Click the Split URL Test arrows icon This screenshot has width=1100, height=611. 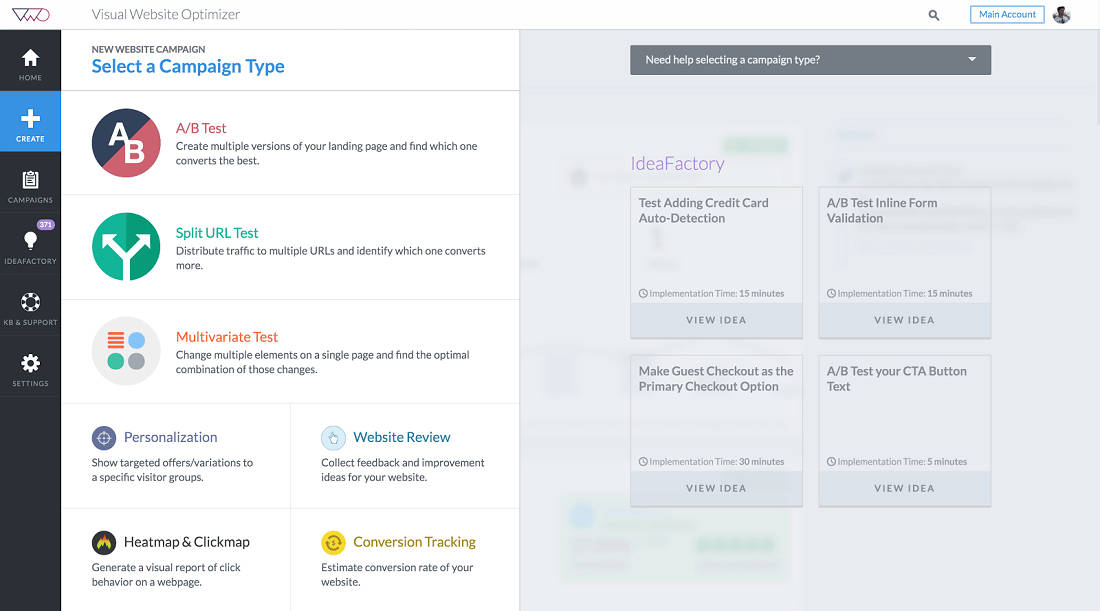click(x=125, y=247)
